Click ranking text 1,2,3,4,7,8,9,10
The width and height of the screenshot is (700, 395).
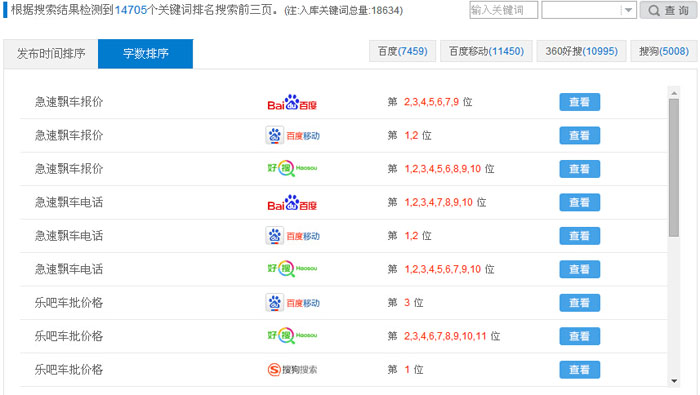click(438, 203)
